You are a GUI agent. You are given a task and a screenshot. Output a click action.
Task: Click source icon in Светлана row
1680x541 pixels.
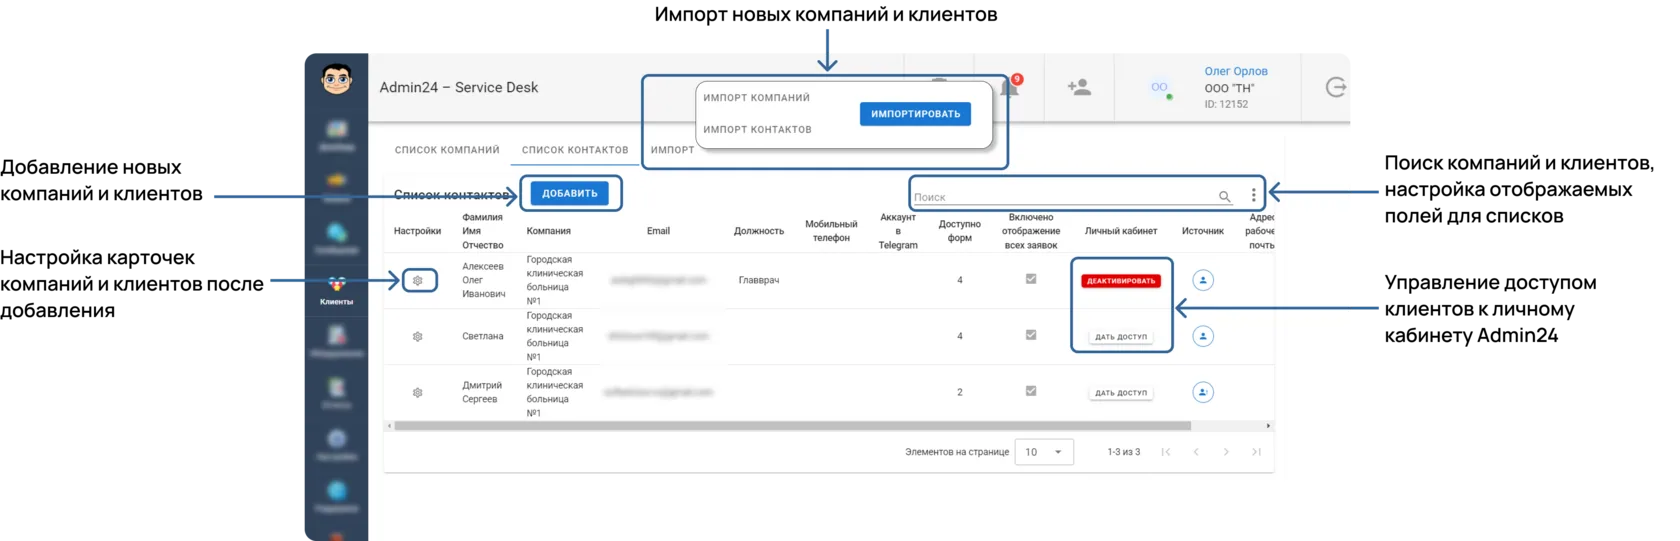(1203, 336)
